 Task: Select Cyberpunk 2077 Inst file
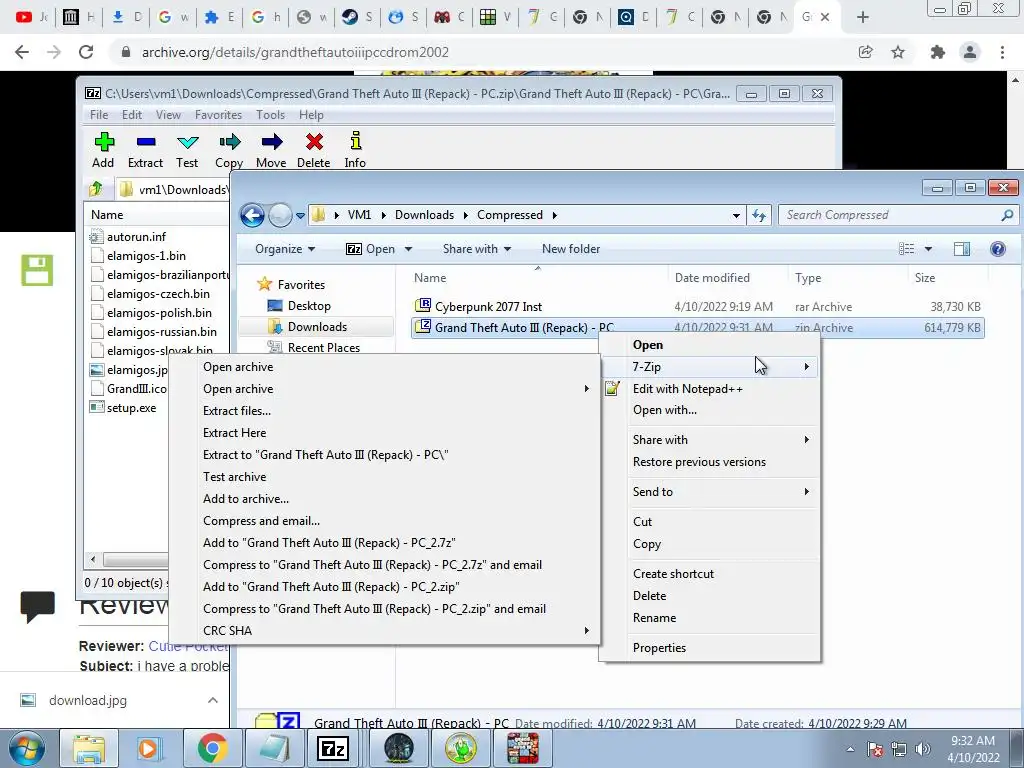point(488,306)
